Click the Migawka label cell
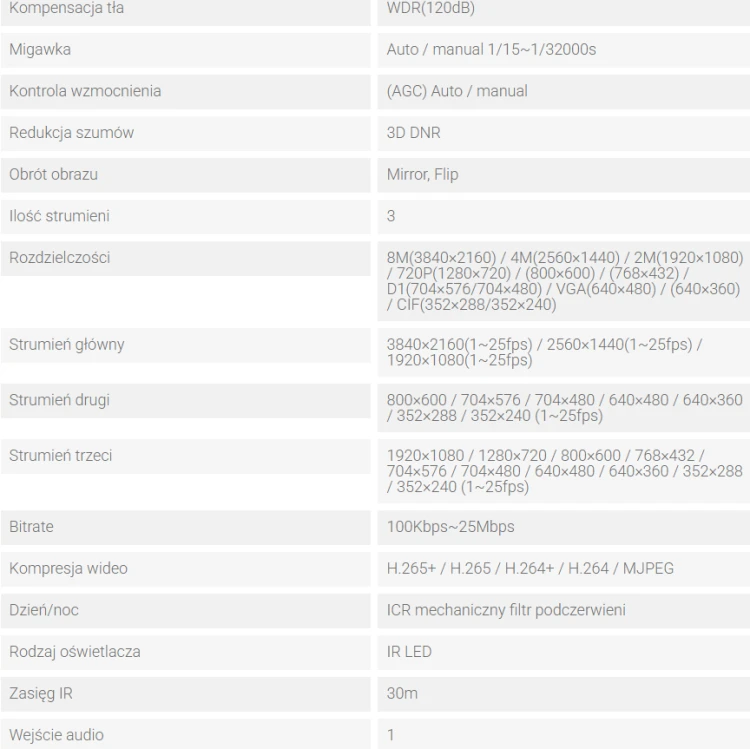 click(x=185, y=50)
